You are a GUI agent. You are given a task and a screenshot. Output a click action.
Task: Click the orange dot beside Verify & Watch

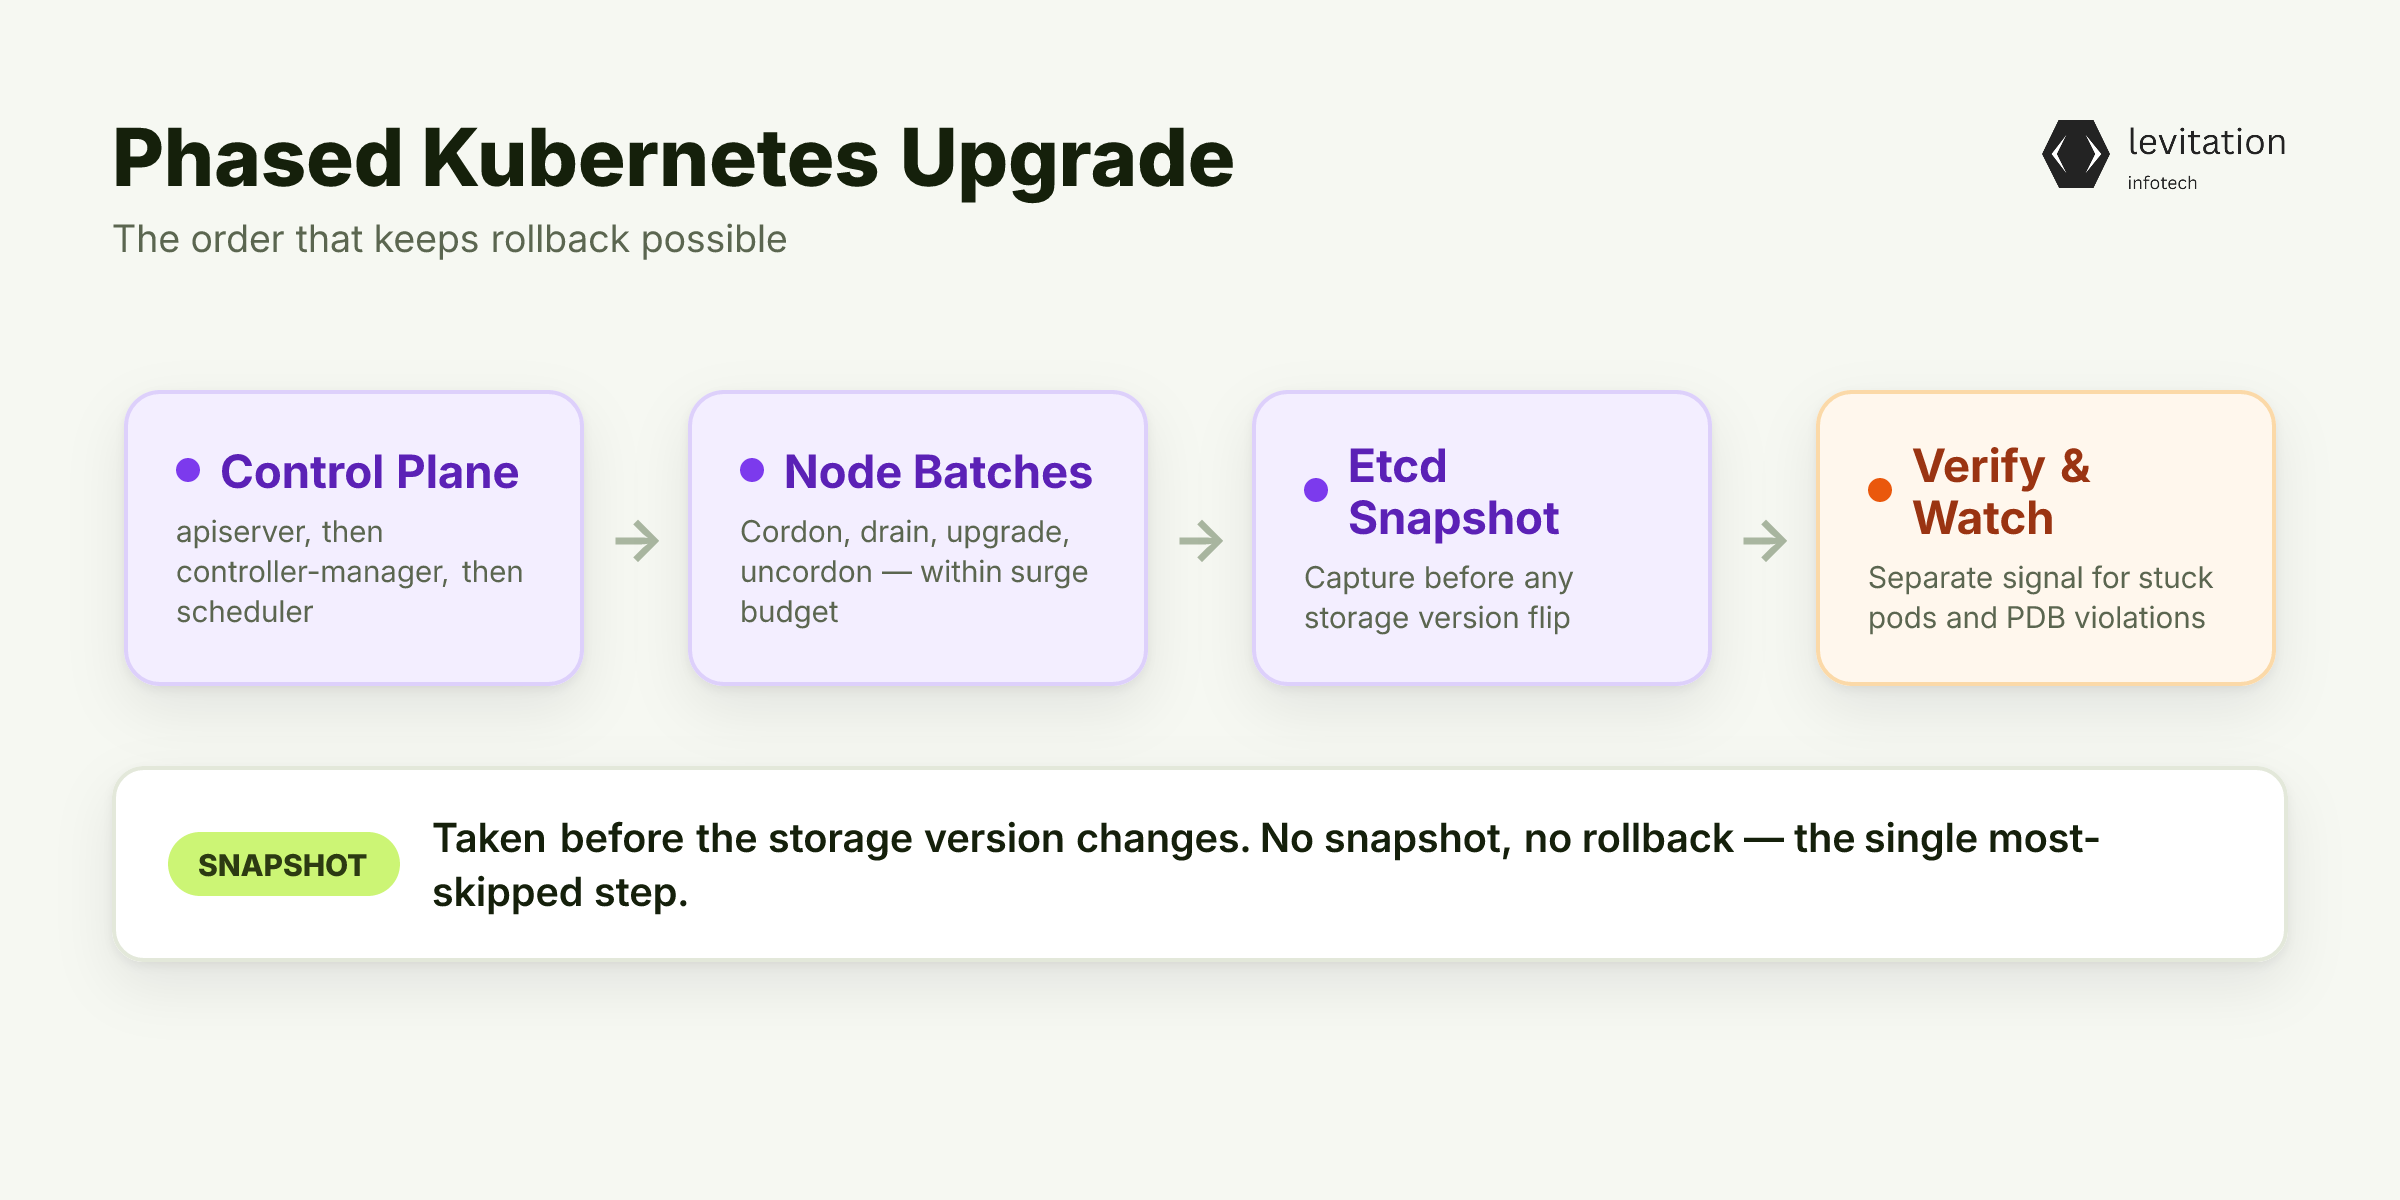click(1880, 490)
